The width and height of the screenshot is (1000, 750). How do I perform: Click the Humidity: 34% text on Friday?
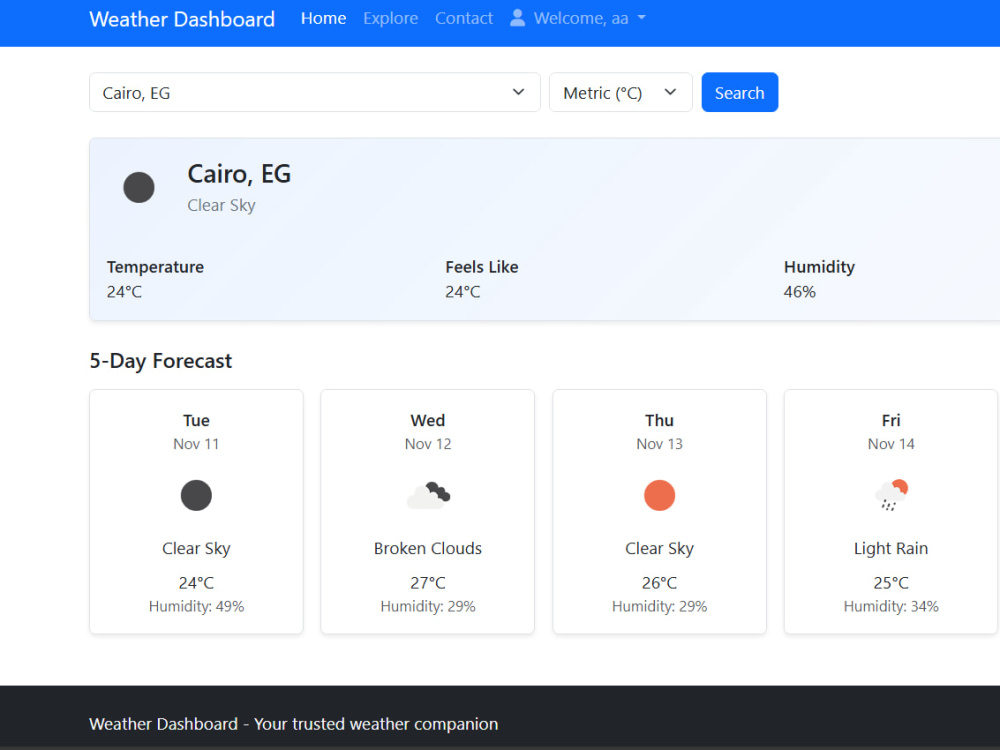click(891, 607)
